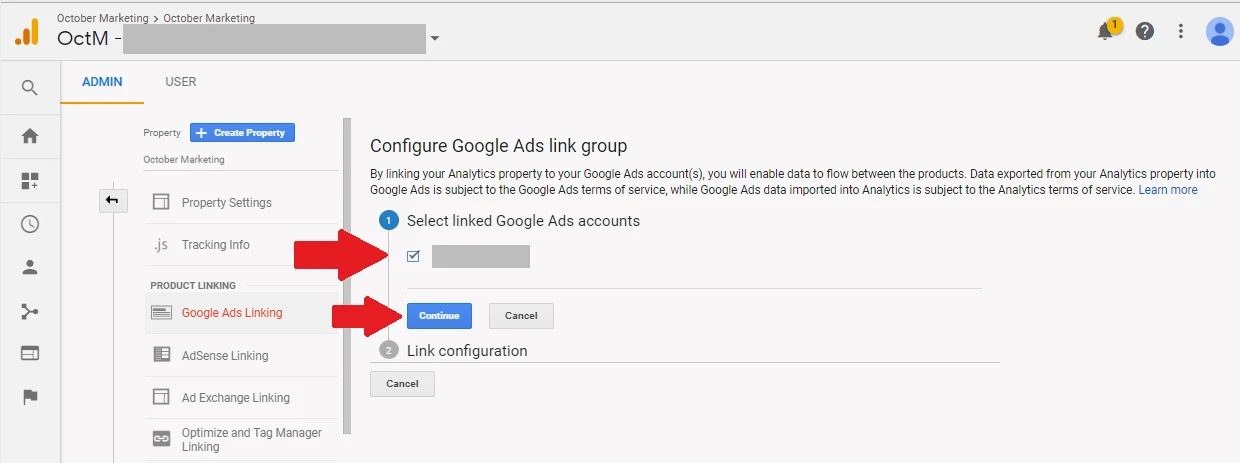Image resolution: width=1240 pixels, height=463 pixels.
Task: Collapse the column using the back arrow button
Action: [112, 201]
